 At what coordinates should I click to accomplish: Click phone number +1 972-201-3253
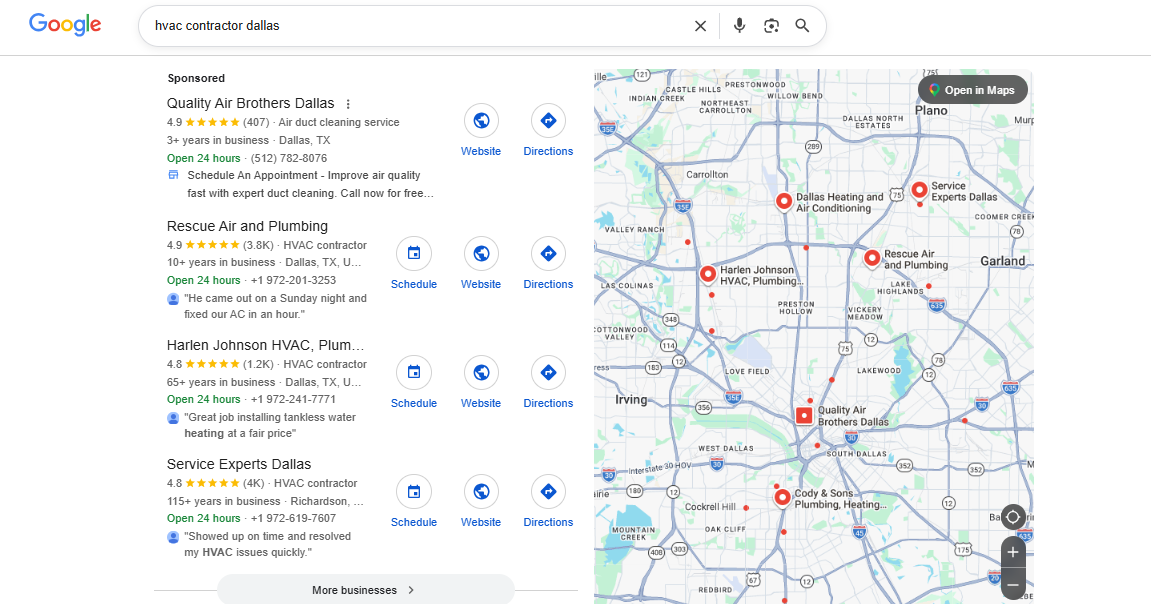pos(294,280)
